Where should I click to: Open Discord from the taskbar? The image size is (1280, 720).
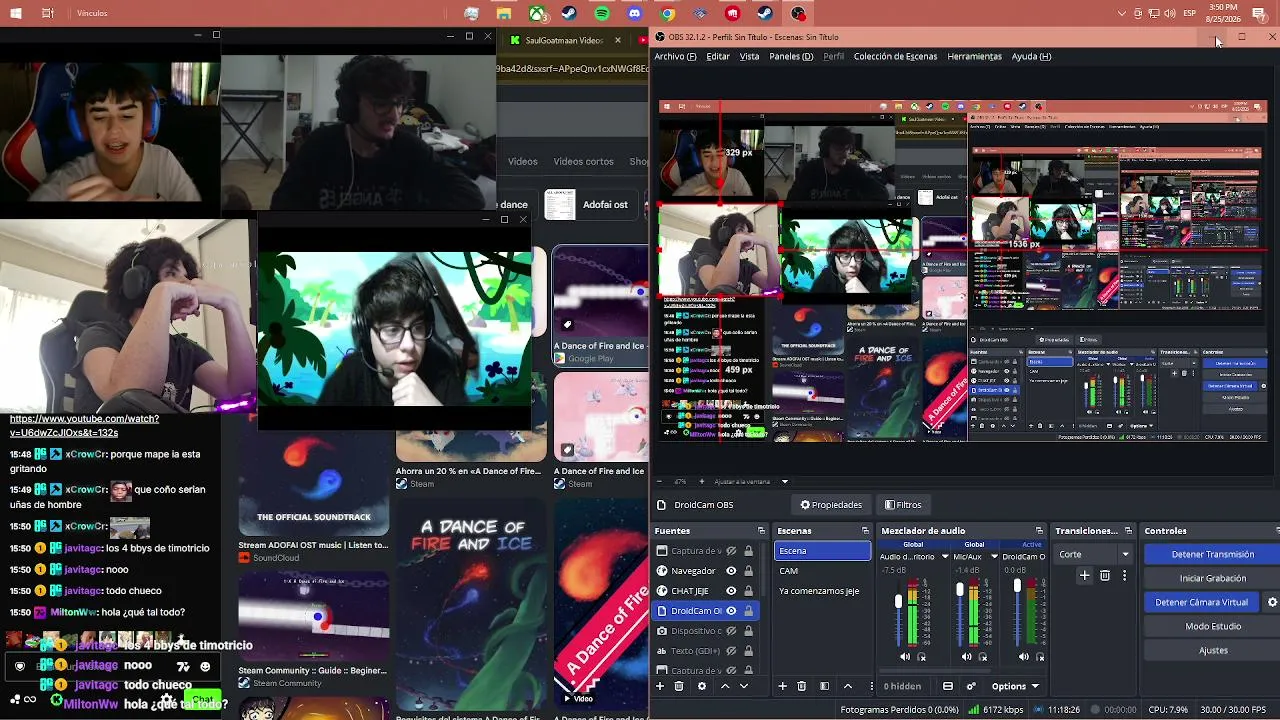click(x=634, y=13)
